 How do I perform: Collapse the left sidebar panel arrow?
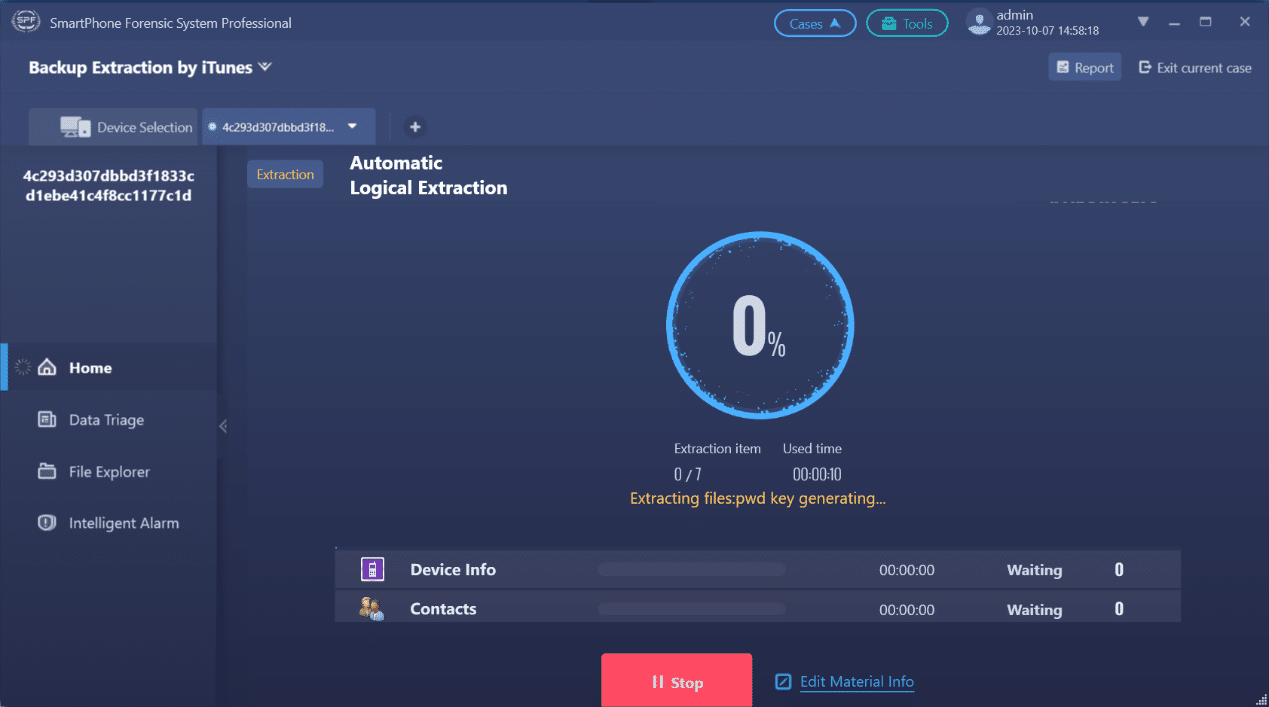coord(223,426)
